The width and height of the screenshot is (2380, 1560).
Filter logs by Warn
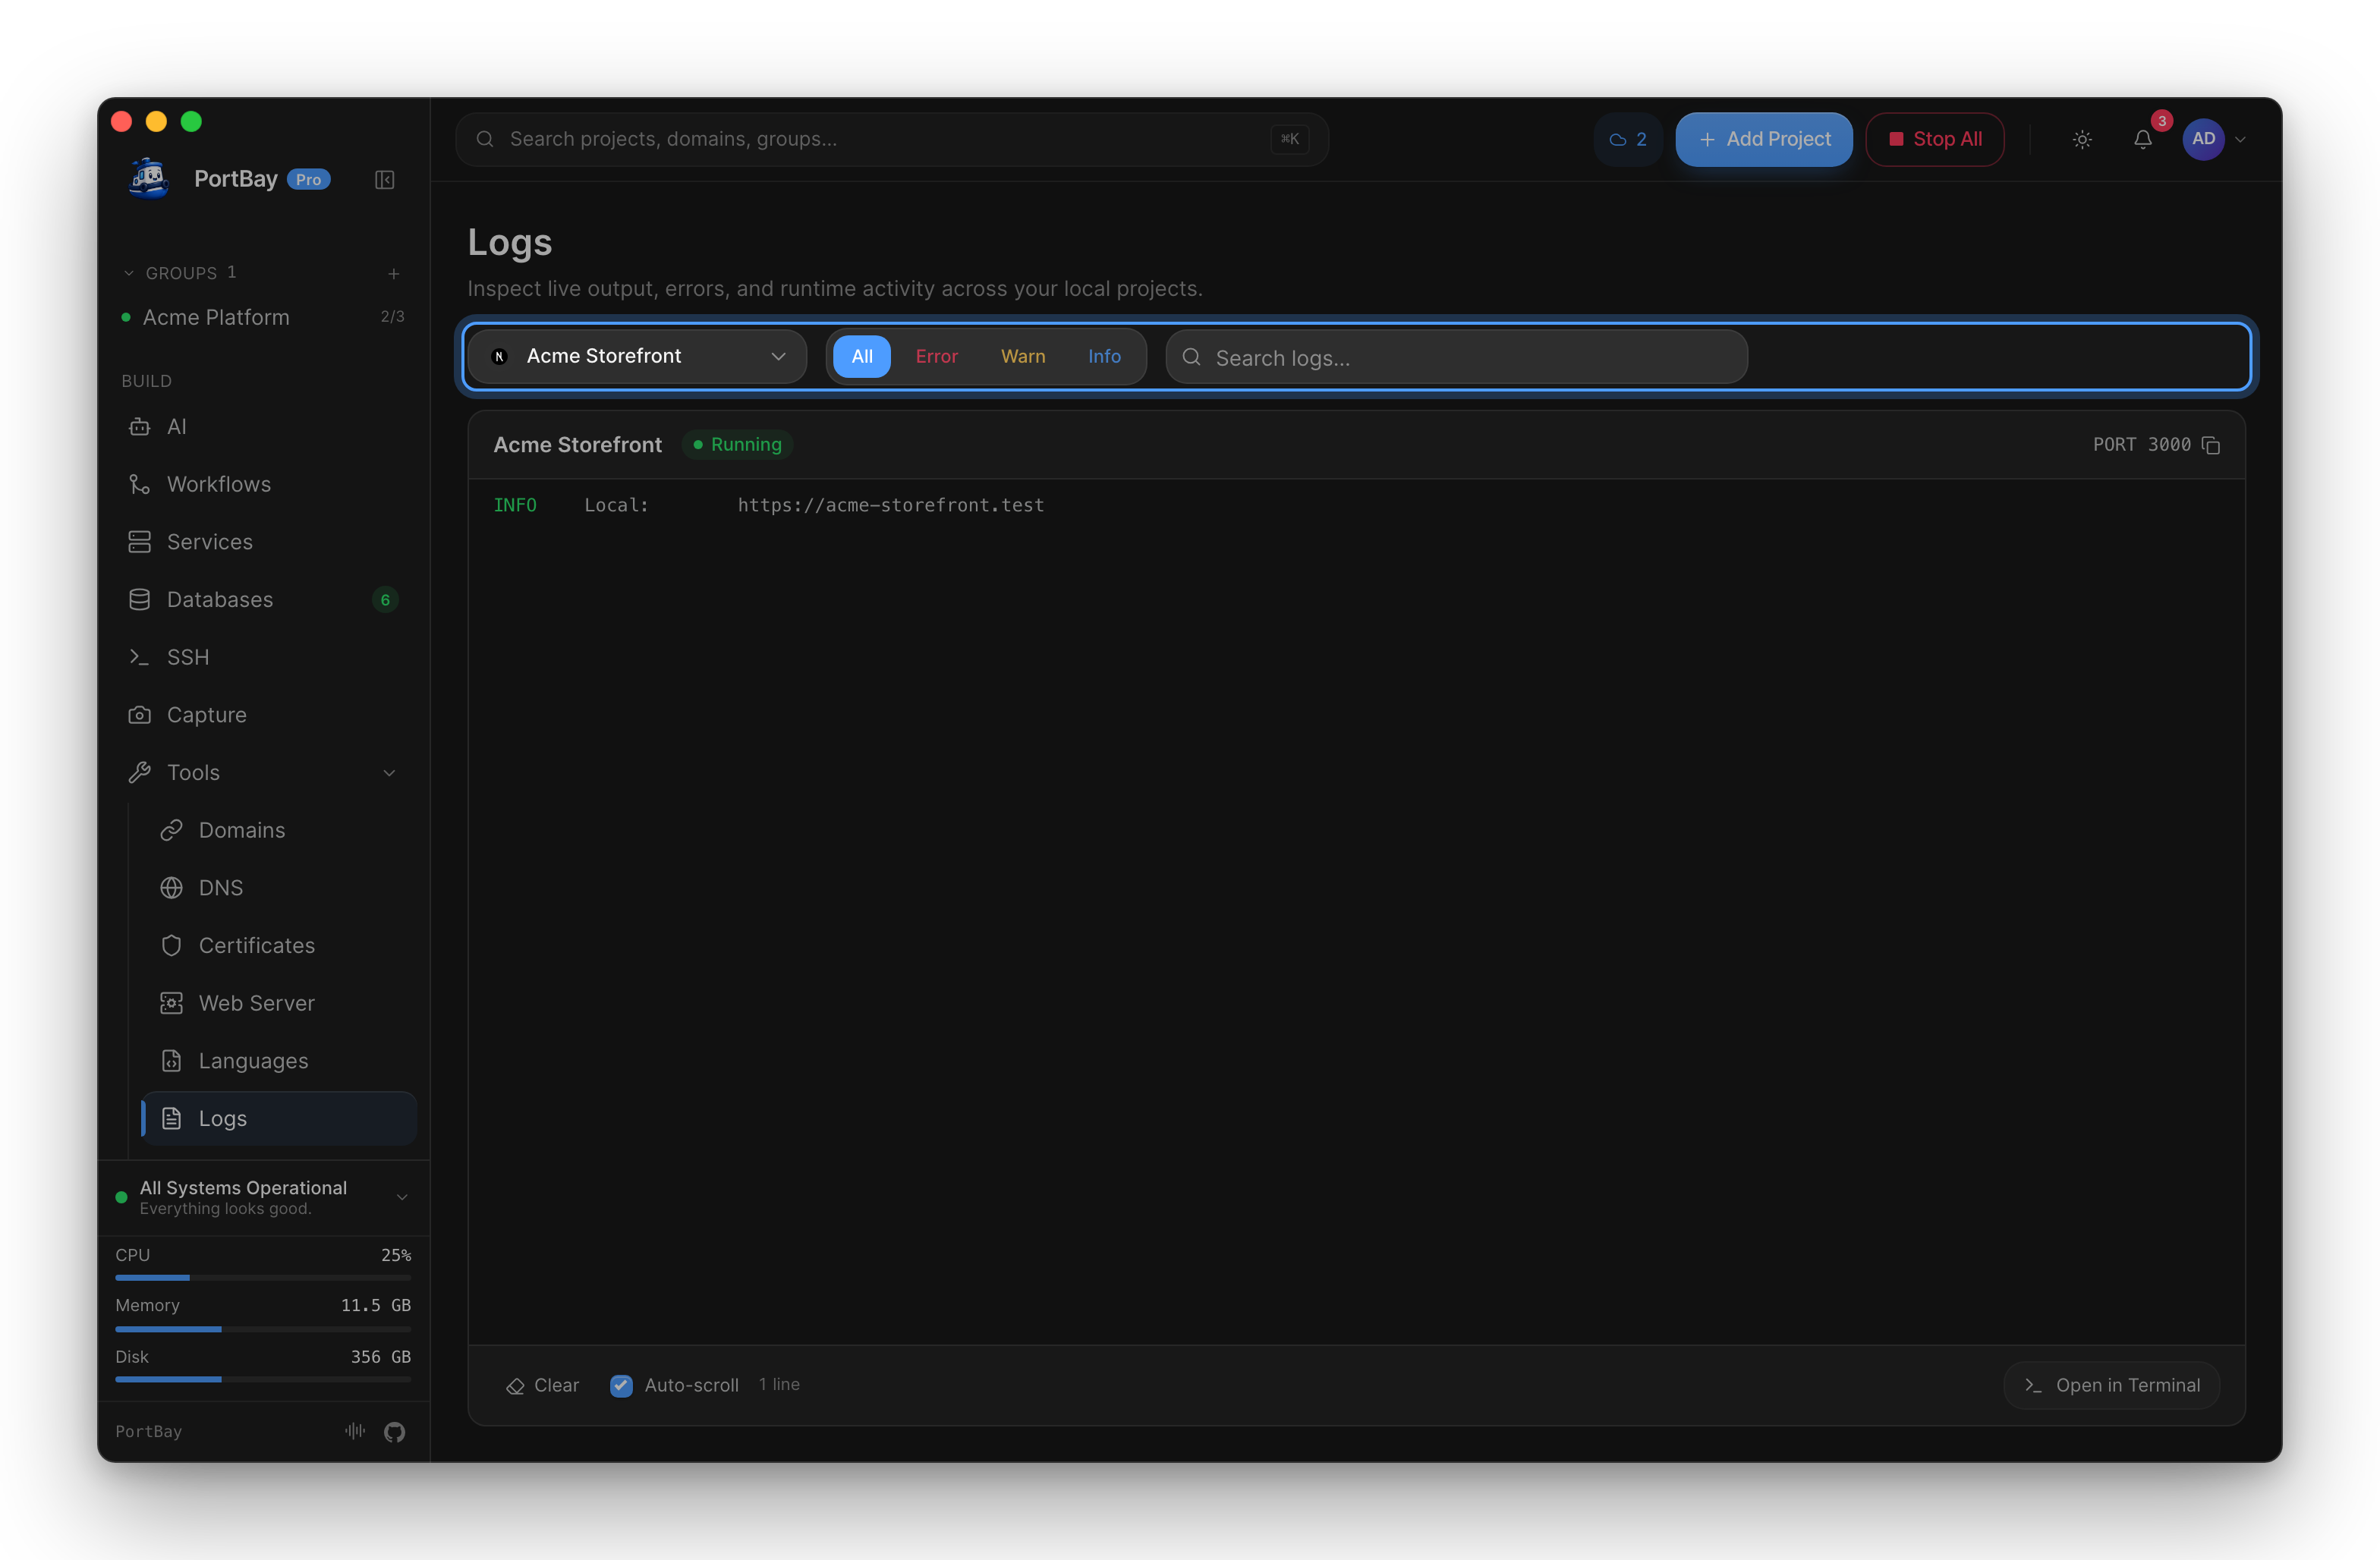point(1023,356)
